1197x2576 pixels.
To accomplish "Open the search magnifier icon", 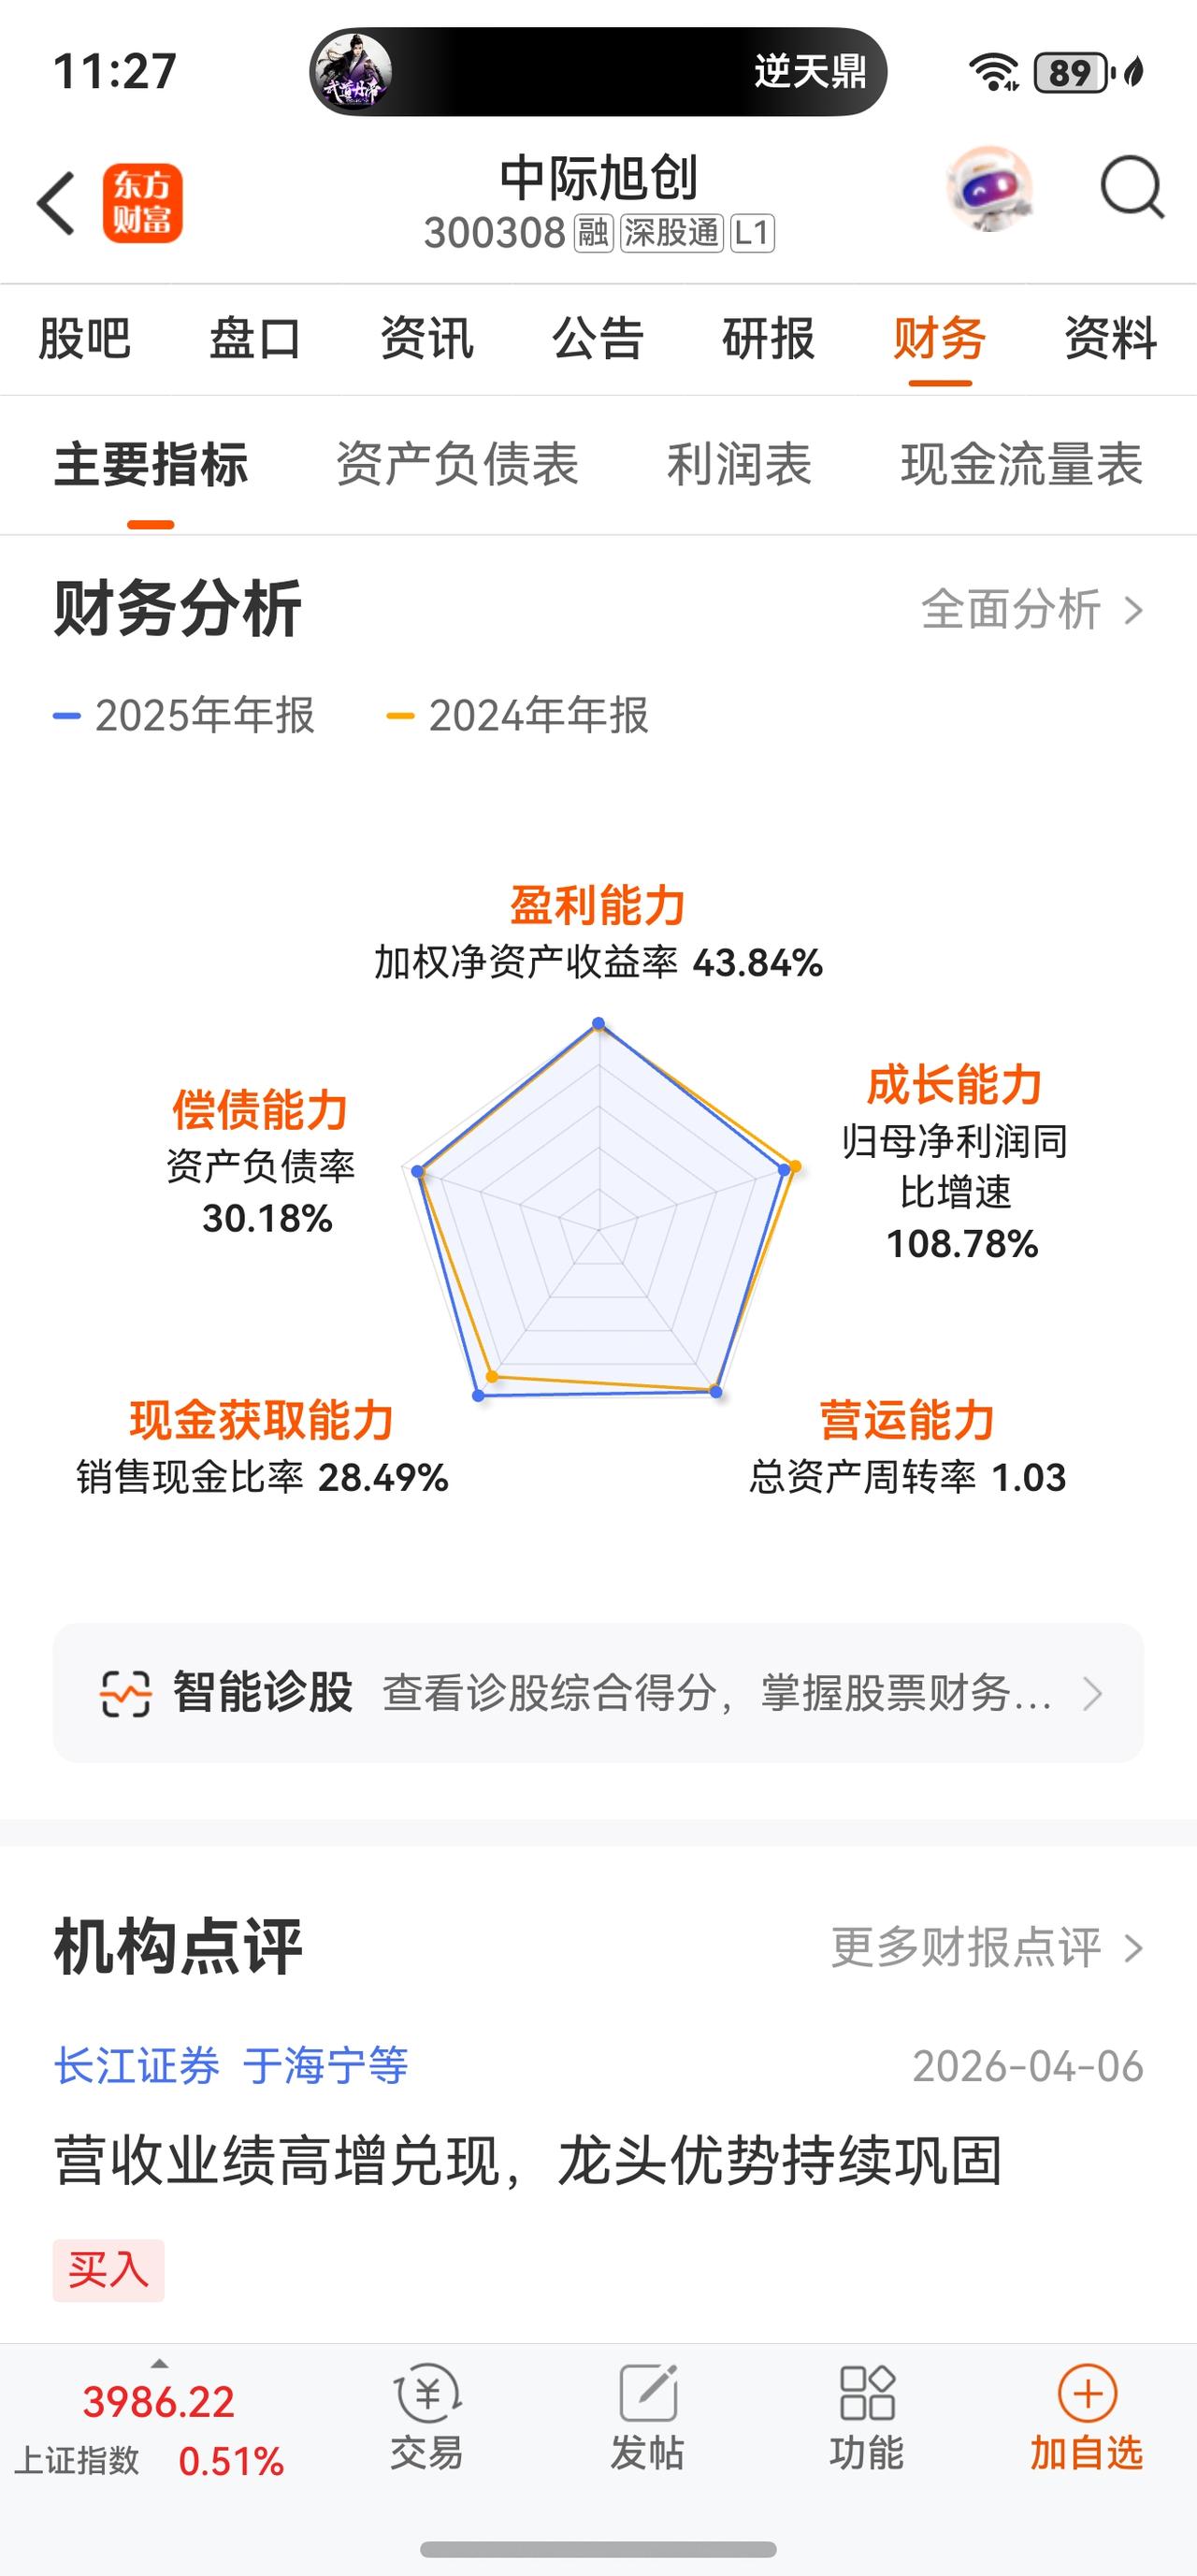I will 1132,187.
